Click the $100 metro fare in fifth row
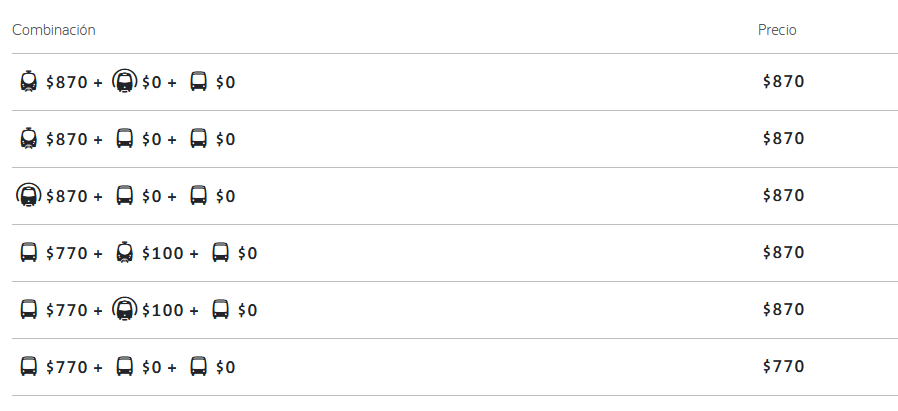 (x=163, y=310)
